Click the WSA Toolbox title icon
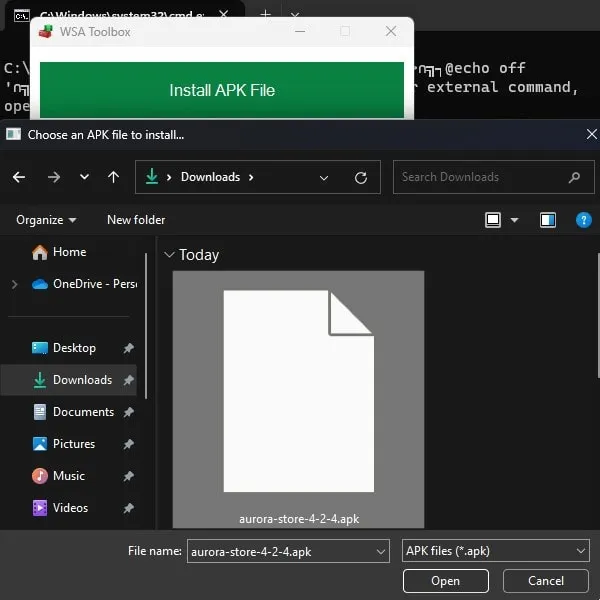 tap(46, 32)
